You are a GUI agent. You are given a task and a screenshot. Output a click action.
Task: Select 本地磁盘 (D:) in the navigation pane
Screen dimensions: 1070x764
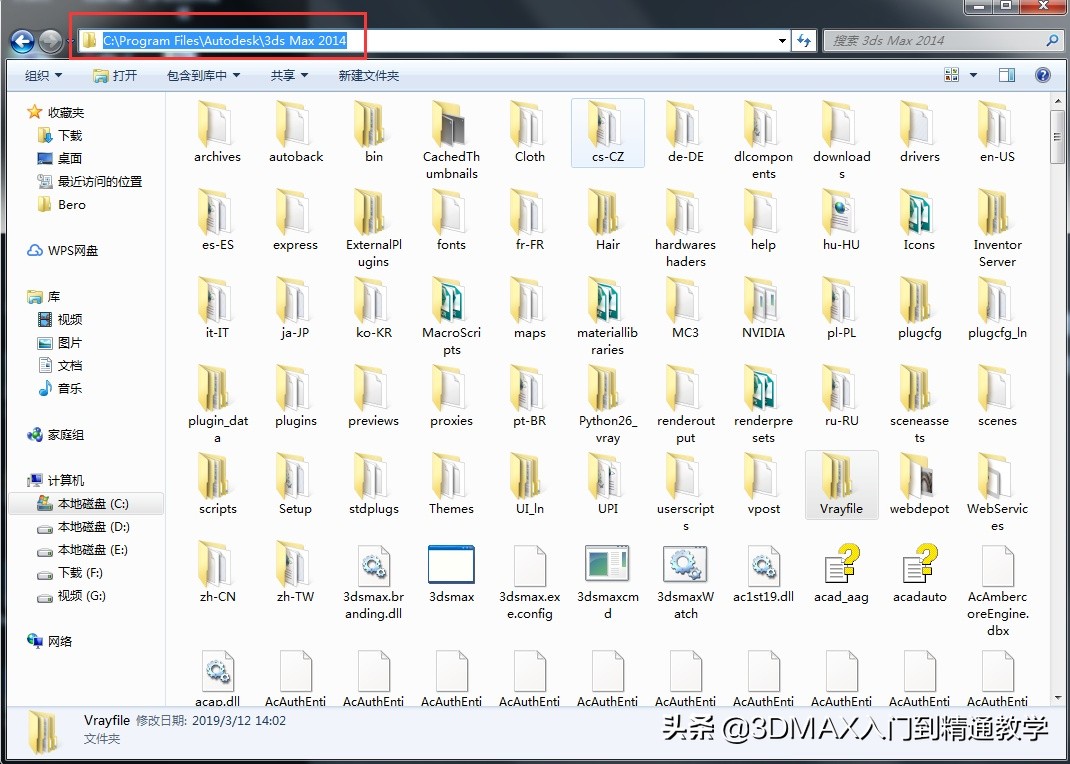(93, 527)
